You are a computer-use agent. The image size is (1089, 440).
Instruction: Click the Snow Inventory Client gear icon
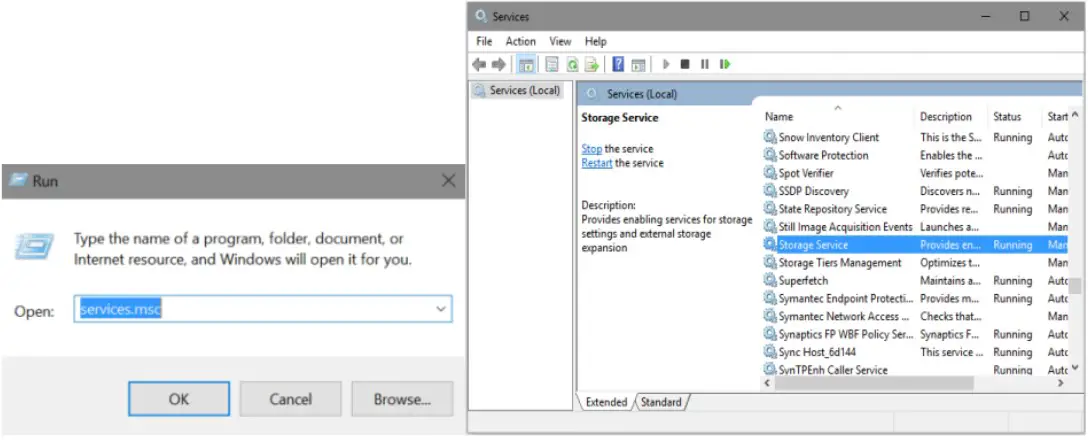click(x=770, y=137)
